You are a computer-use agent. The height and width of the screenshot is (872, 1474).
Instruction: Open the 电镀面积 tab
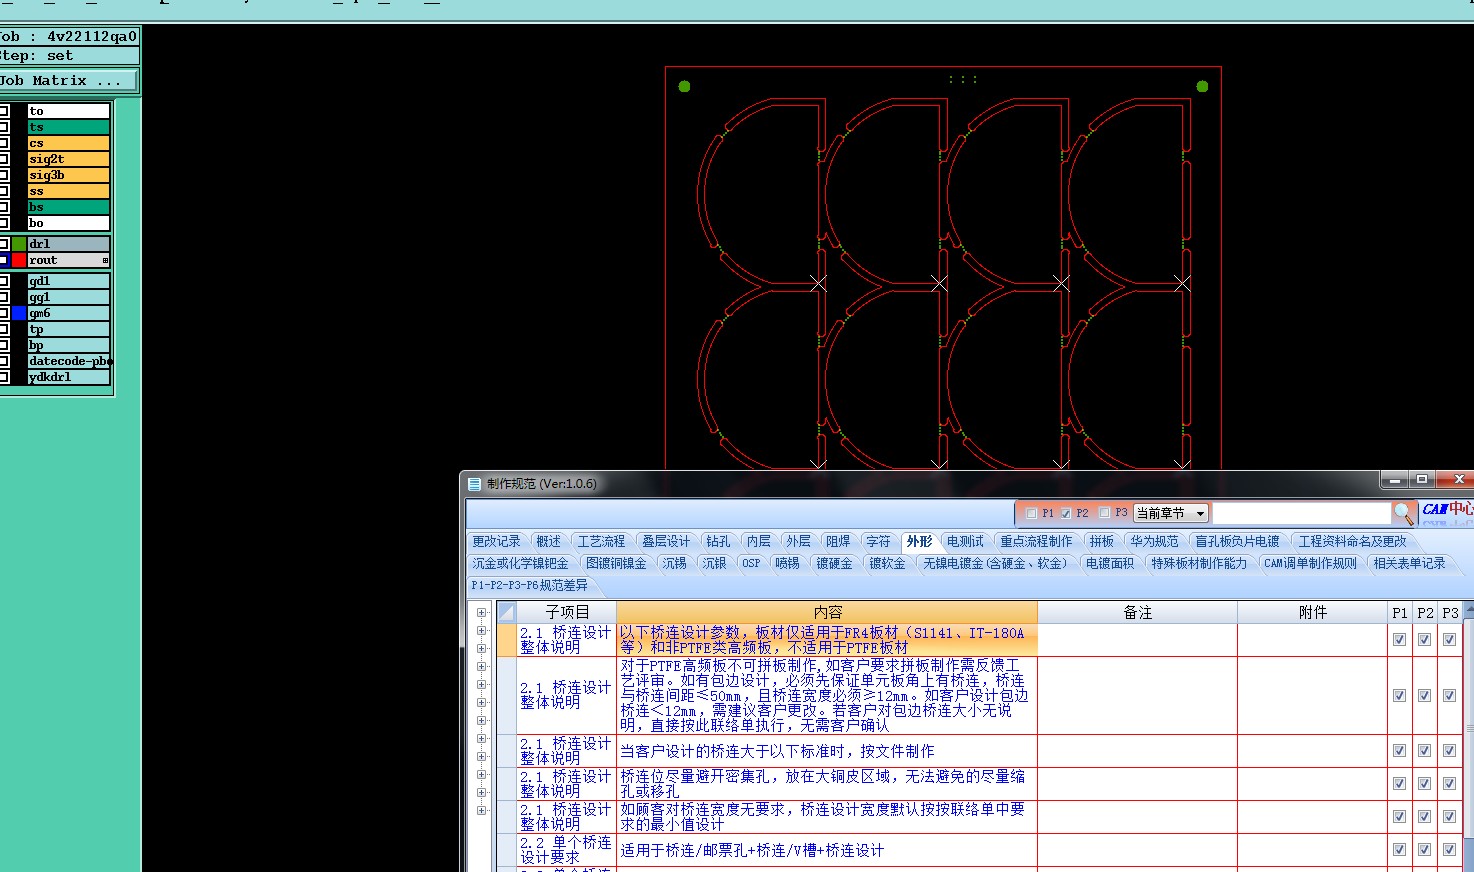(x=1110, y=563)
